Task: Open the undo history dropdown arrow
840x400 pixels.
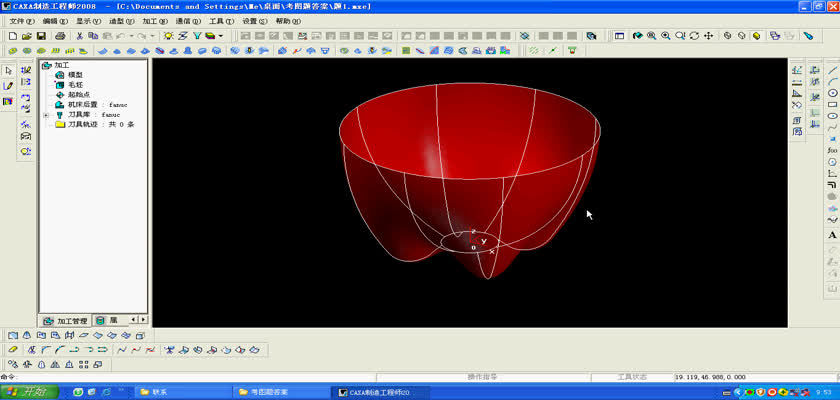Action: [131, 36]
